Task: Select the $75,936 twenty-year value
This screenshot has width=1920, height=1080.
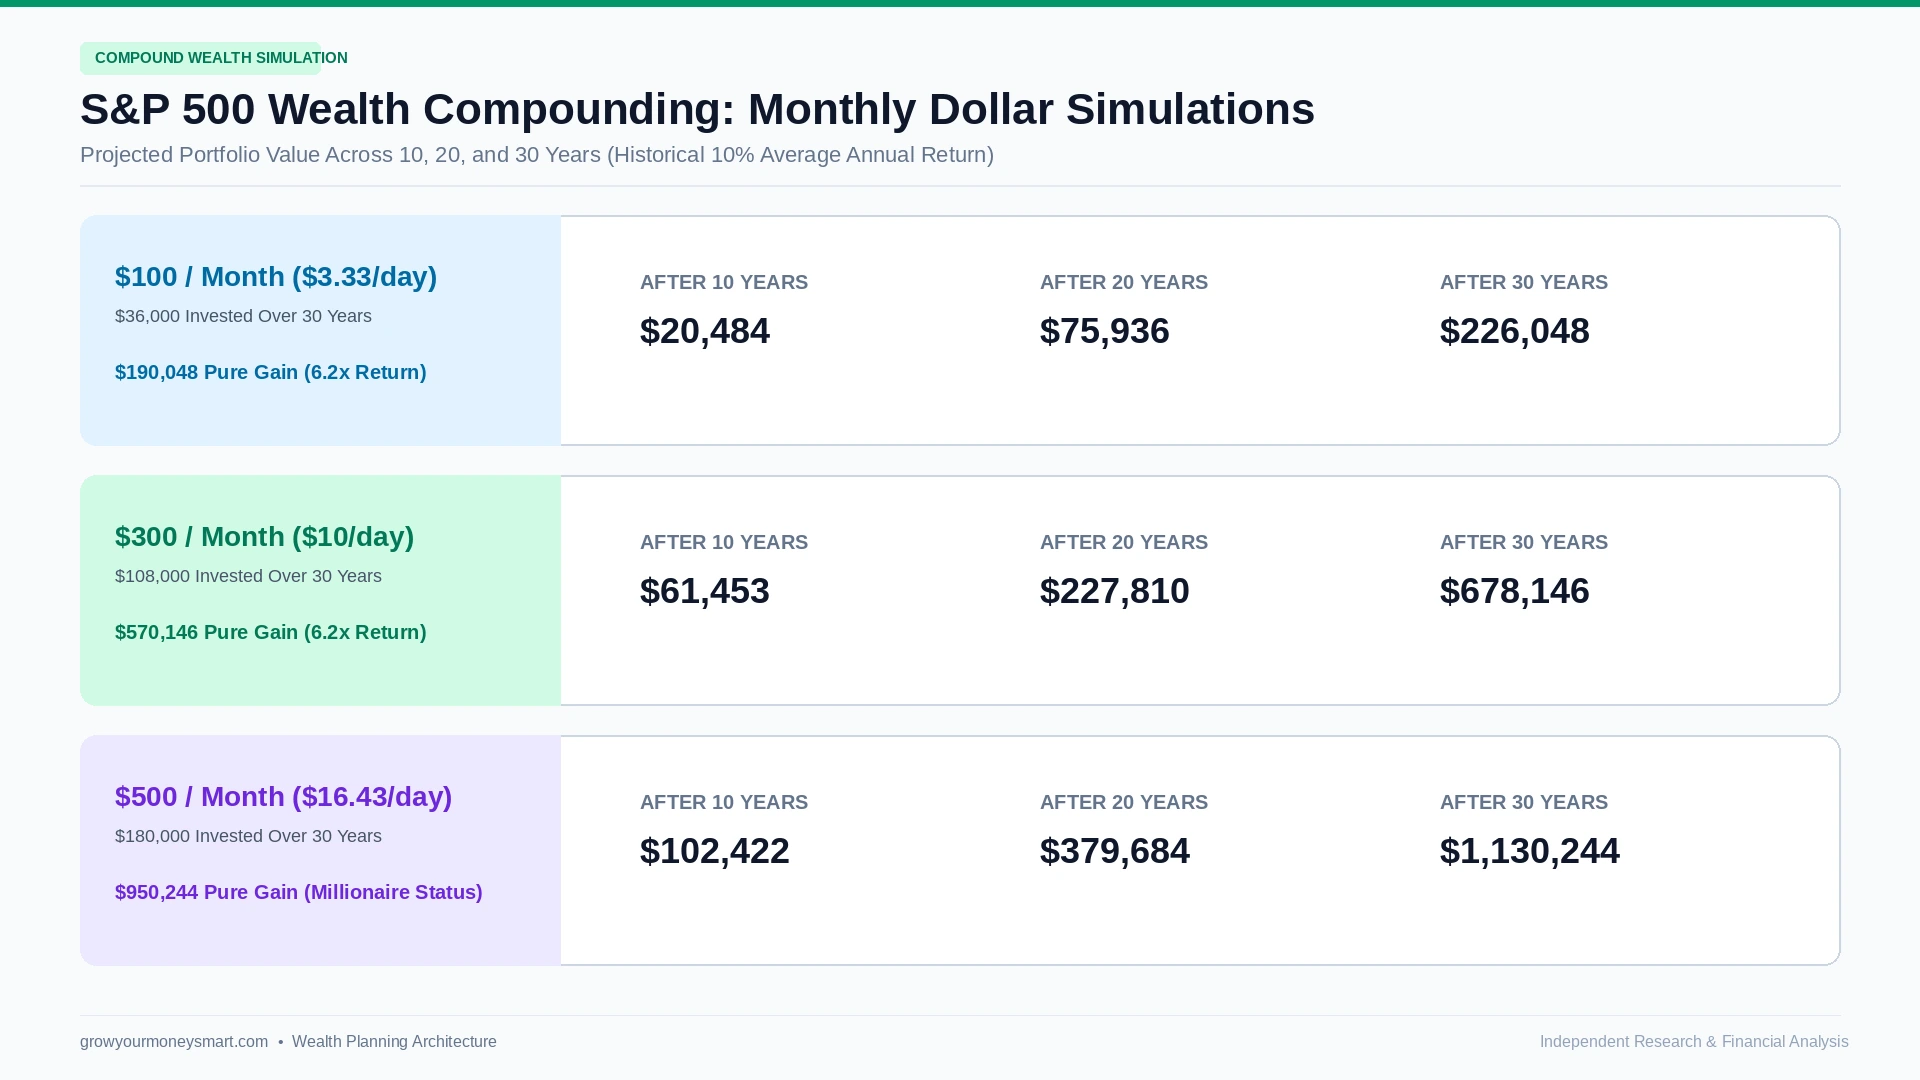Action: (x=1105, y=331)
